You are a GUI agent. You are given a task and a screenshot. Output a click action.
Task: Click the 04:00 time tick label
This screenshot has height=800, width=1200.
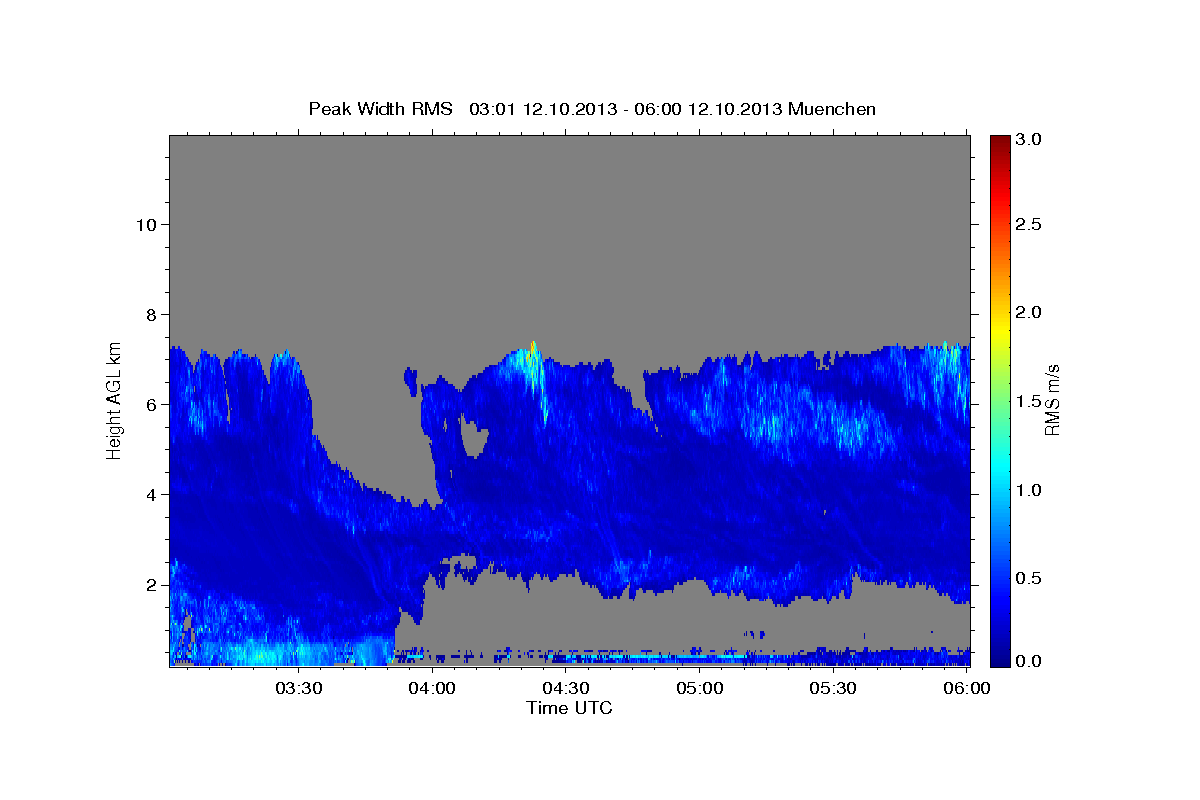pyautogui.click(x=432, y=689)
